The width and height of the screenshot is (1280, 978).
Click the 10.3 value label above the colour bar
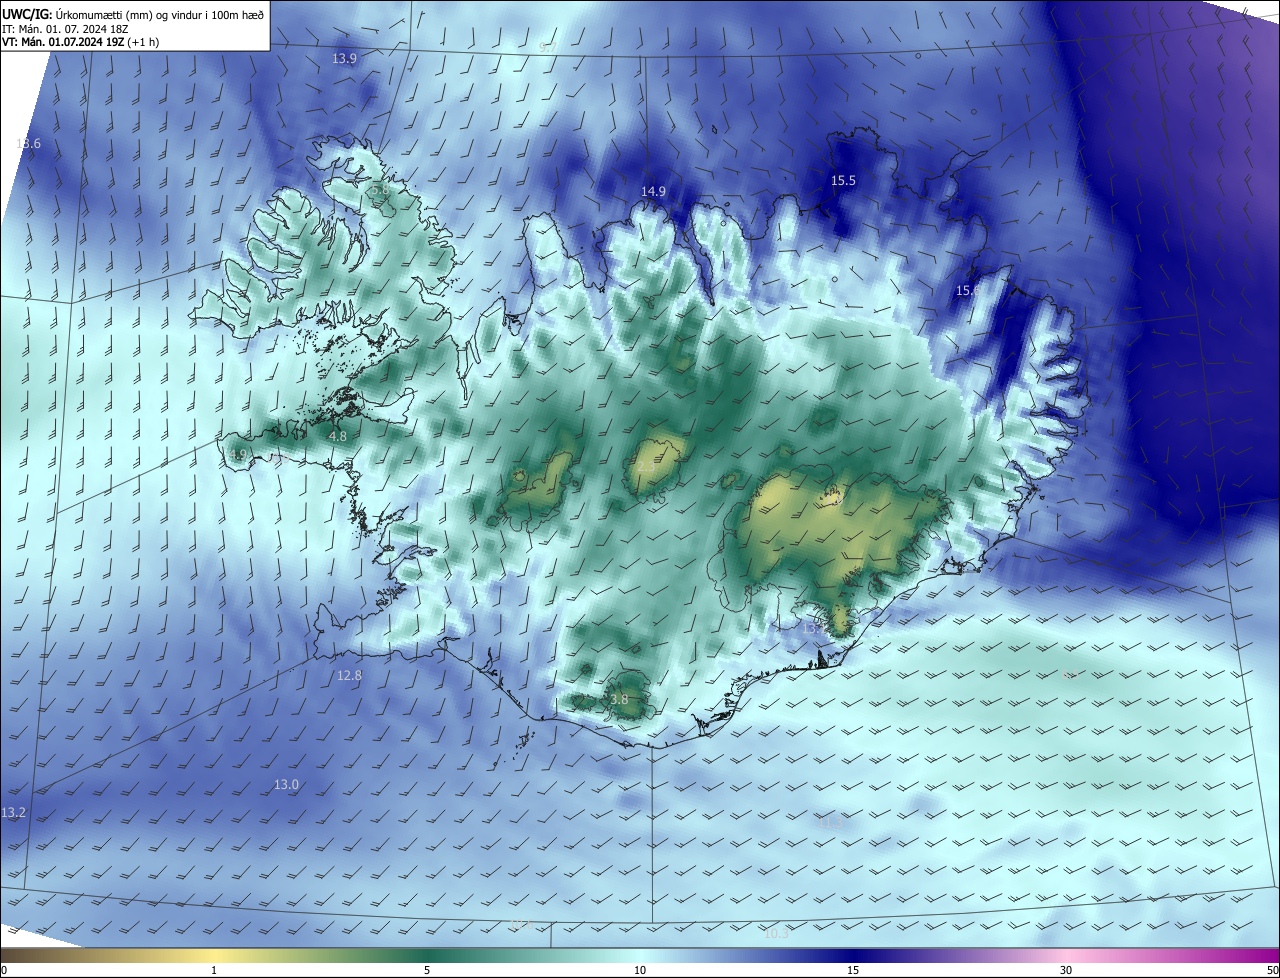click(776, 933)
